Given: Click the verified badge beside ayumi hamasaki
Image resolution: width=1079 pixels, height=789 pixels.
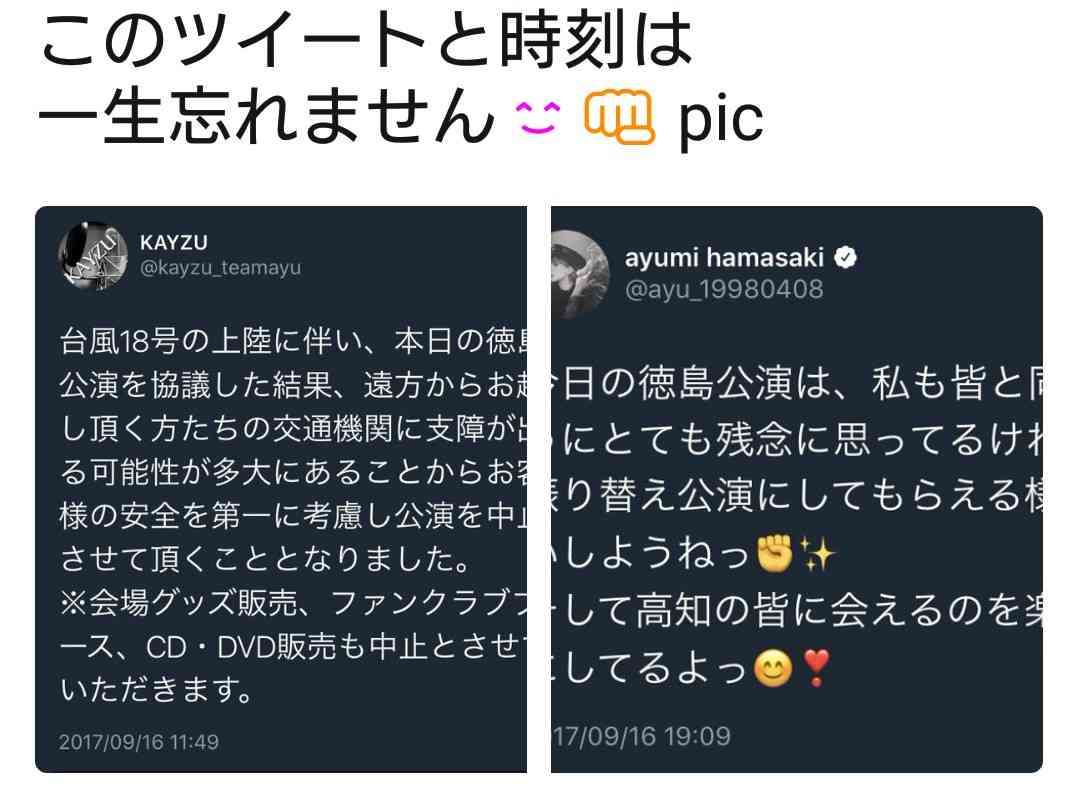Looking at the screenshot, I should click(846, 258).
